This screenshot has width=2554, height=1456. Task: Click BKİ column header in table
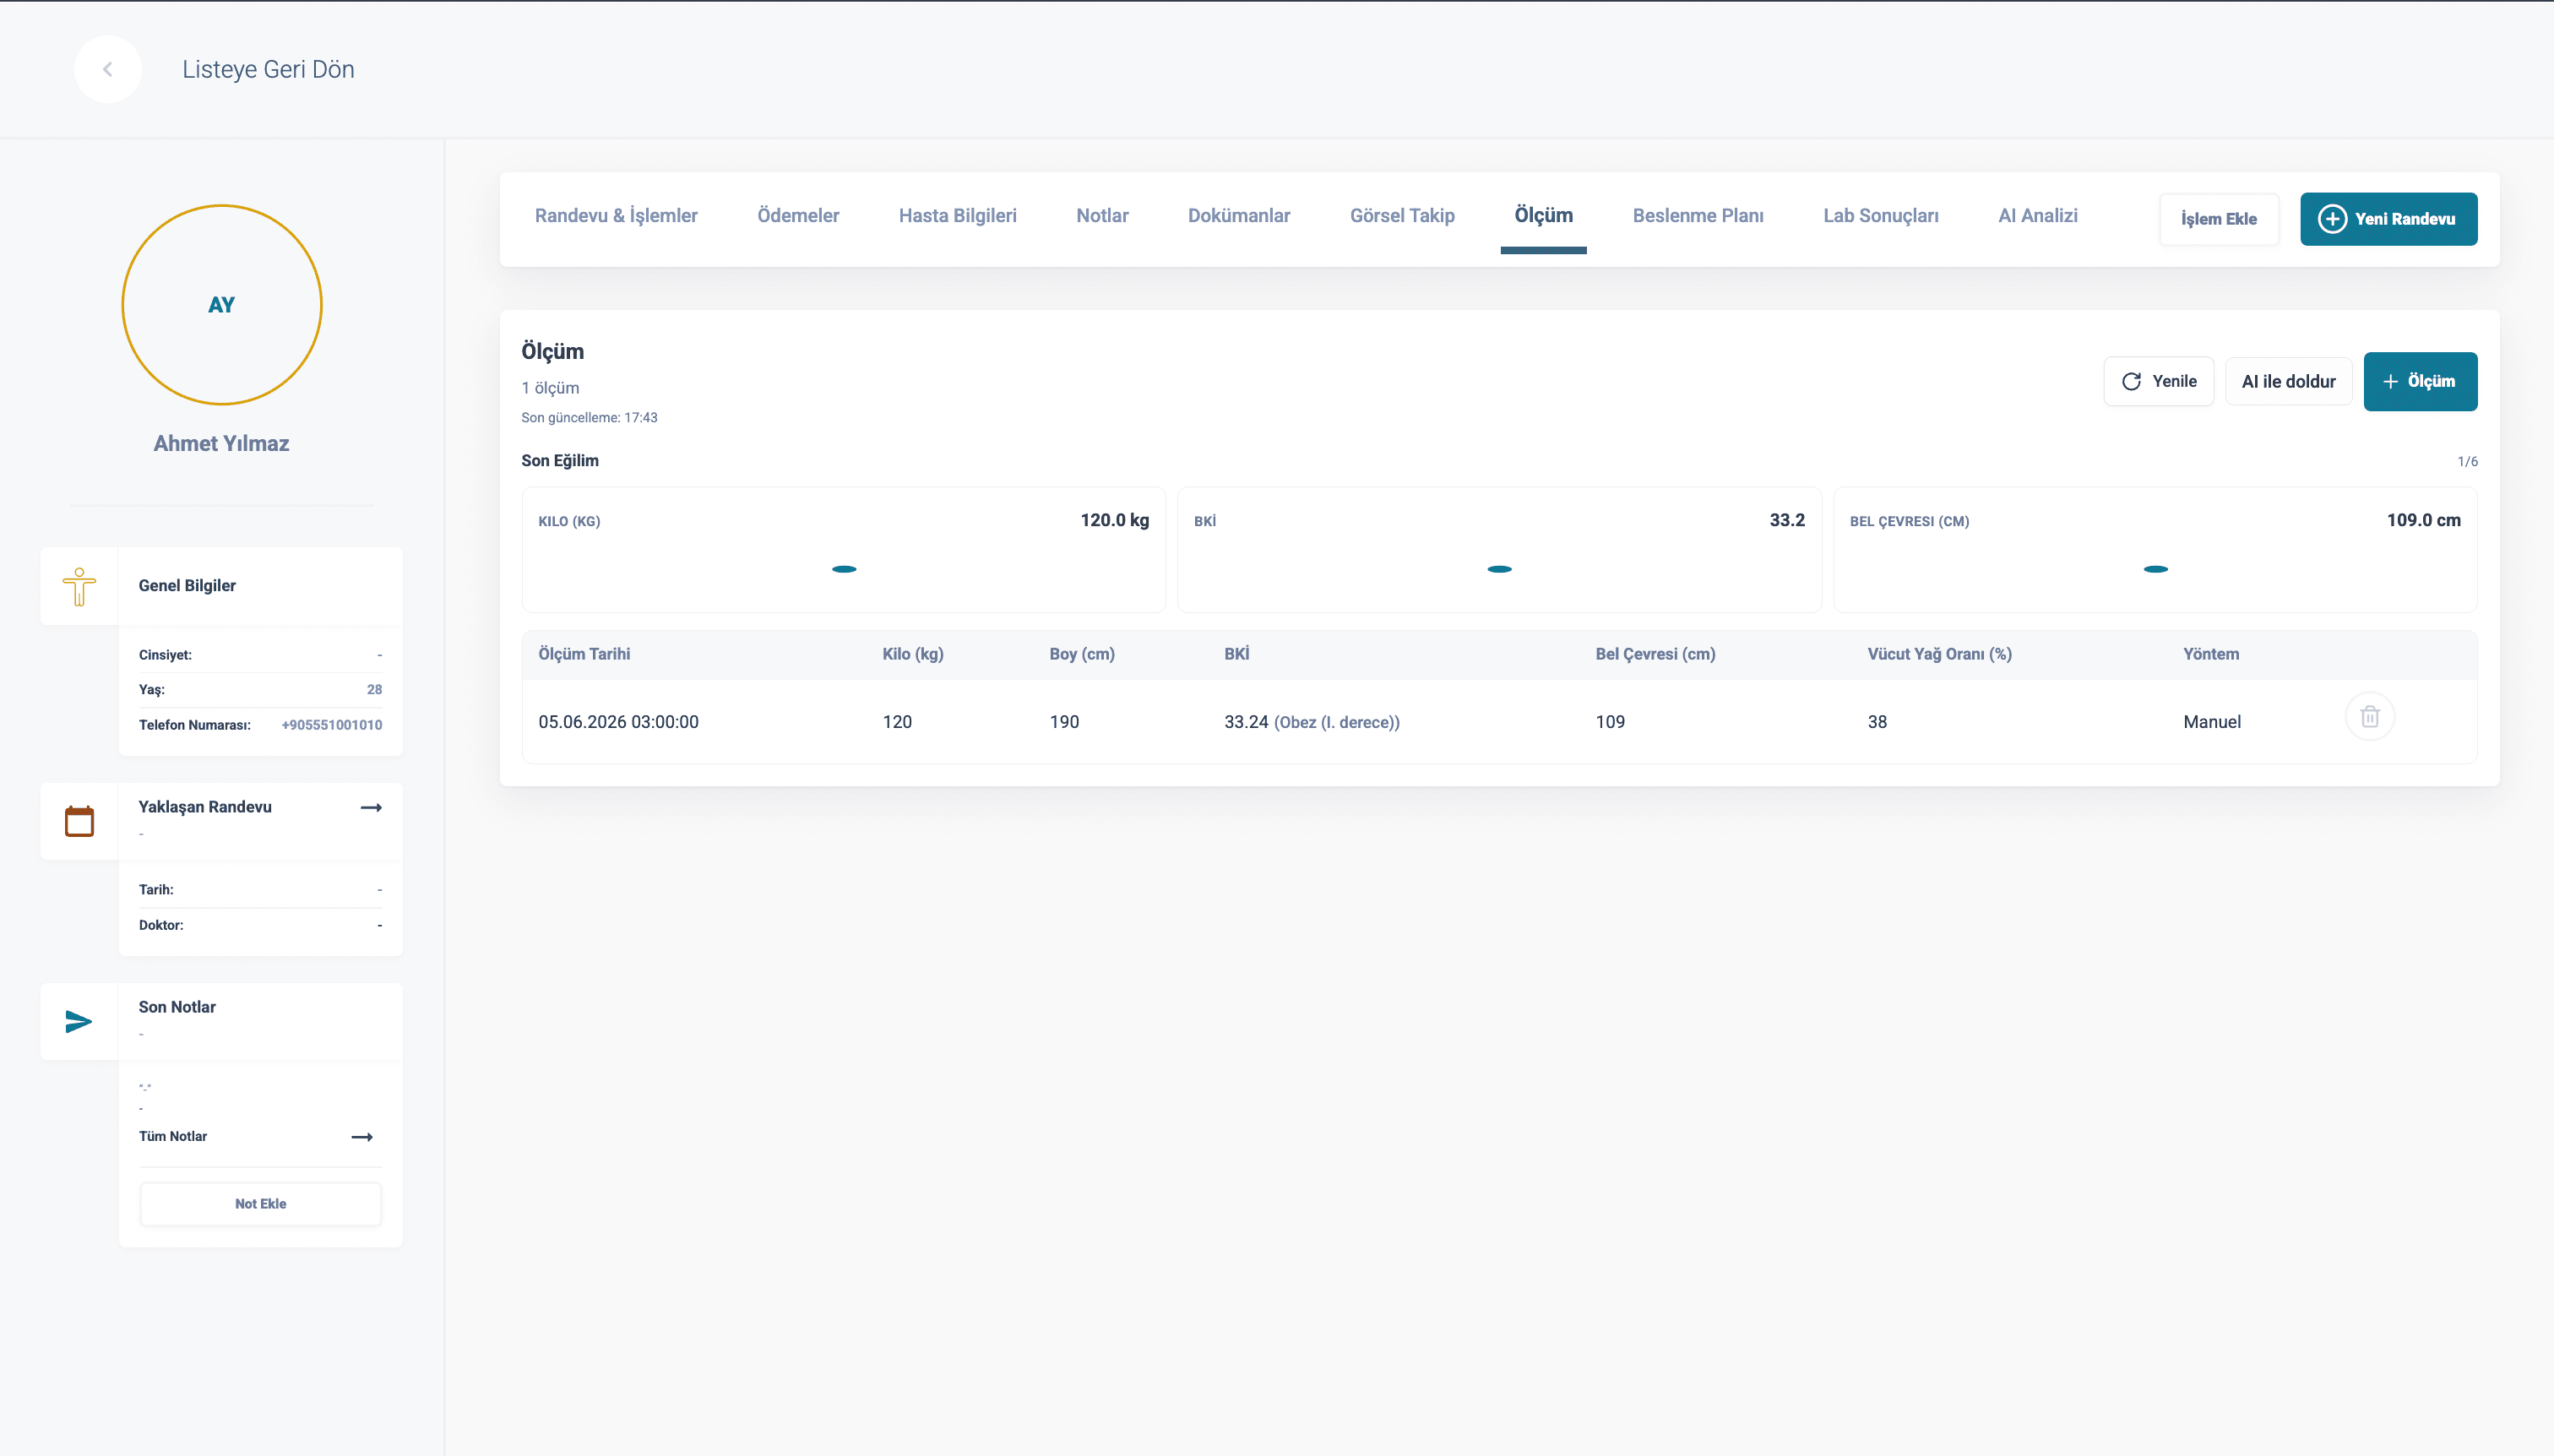click(1237, 654)
